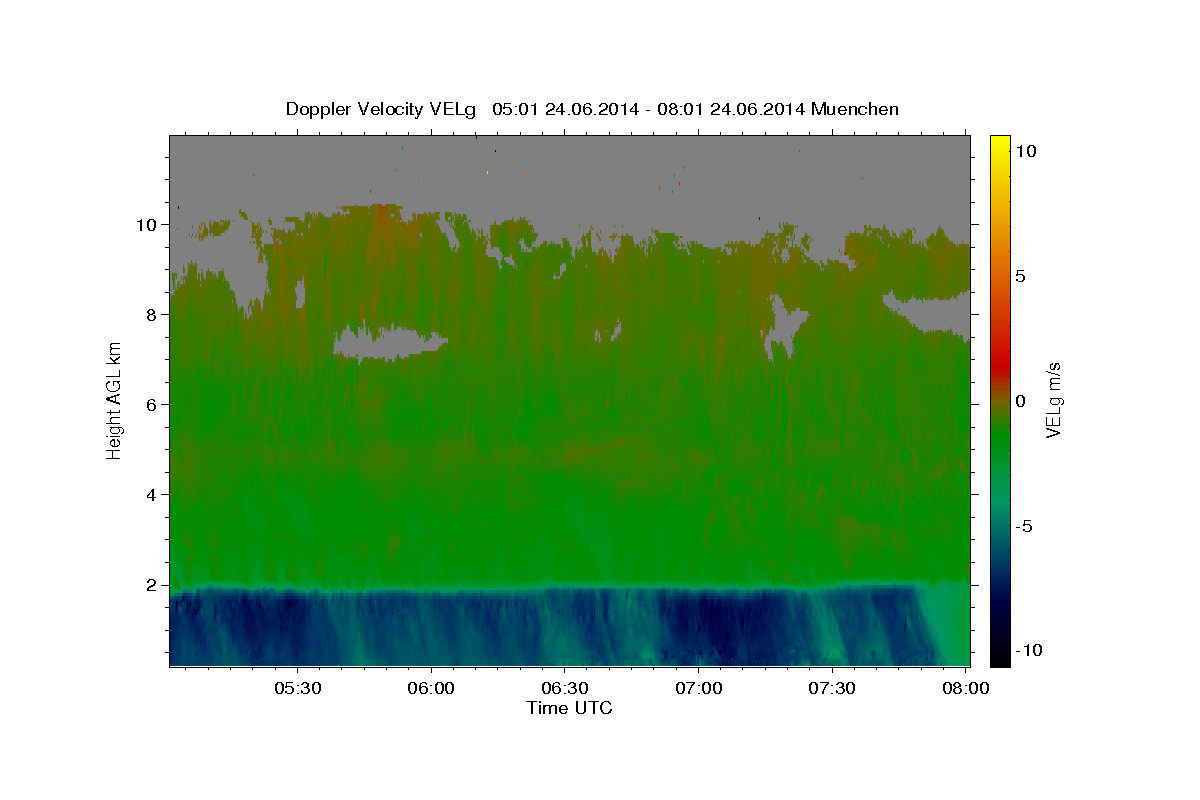Click the height tick label 6

[153, 405]
